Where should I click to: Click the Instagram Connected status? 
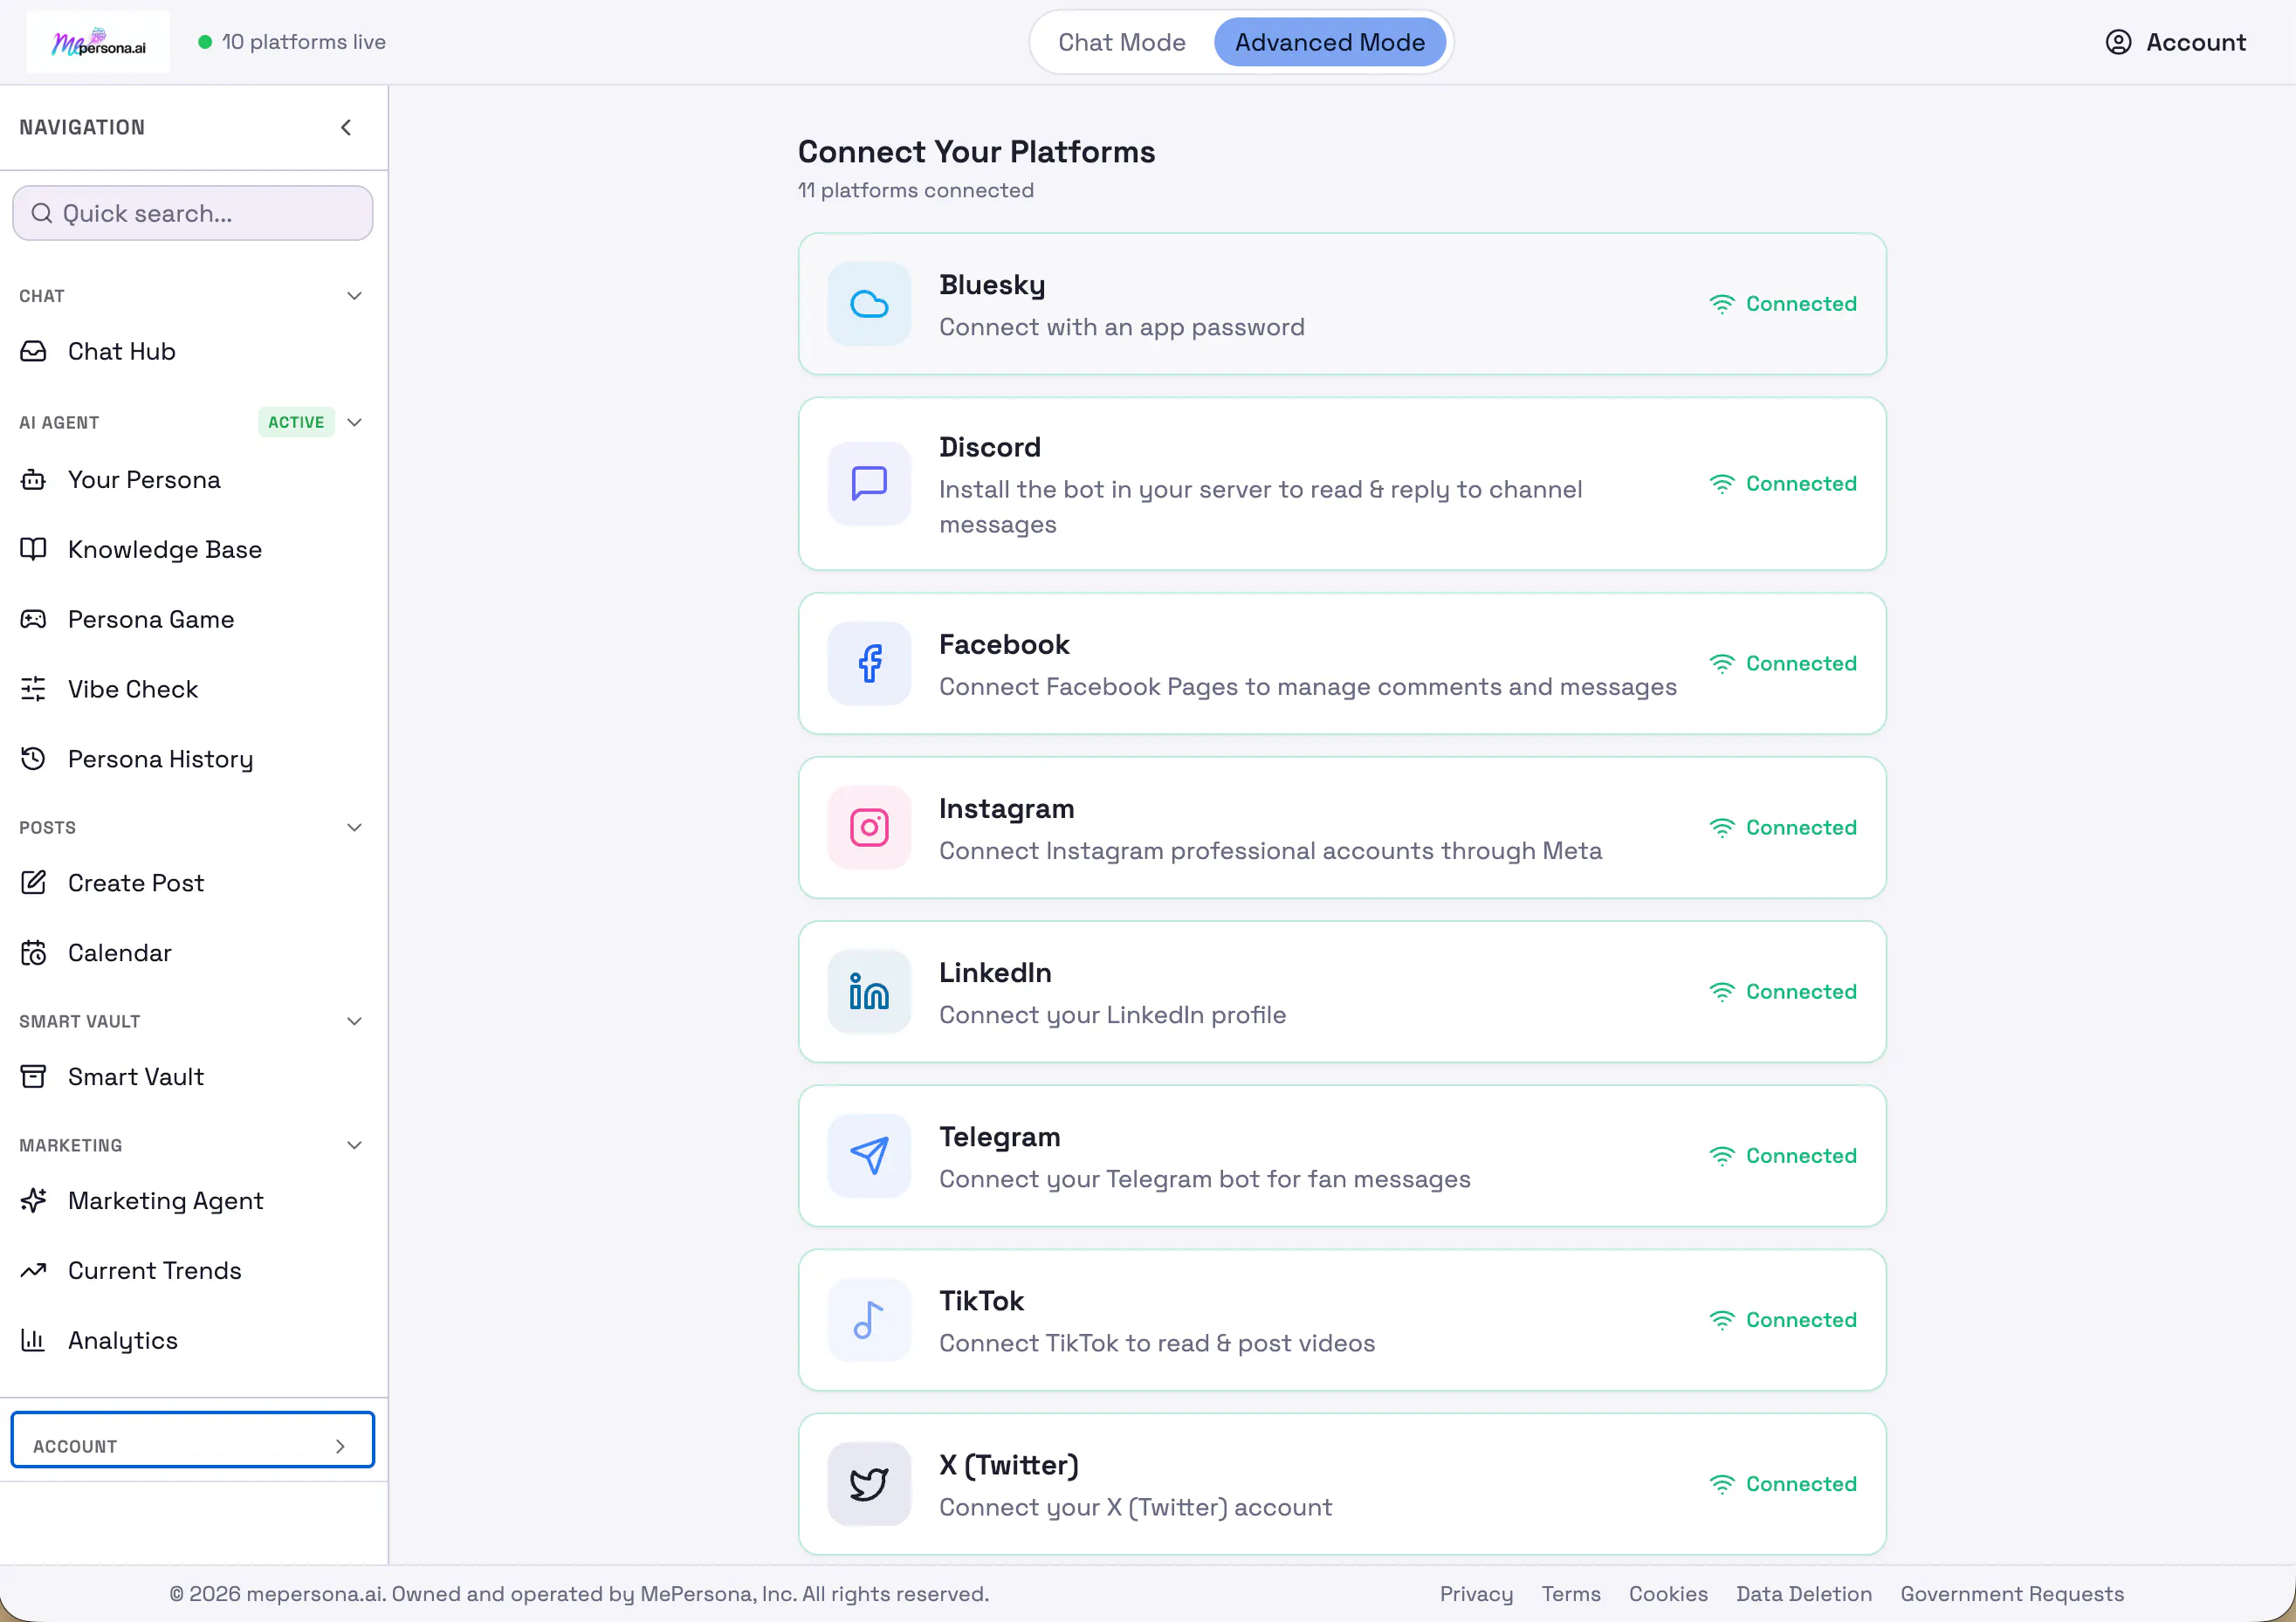(1783, 828)
